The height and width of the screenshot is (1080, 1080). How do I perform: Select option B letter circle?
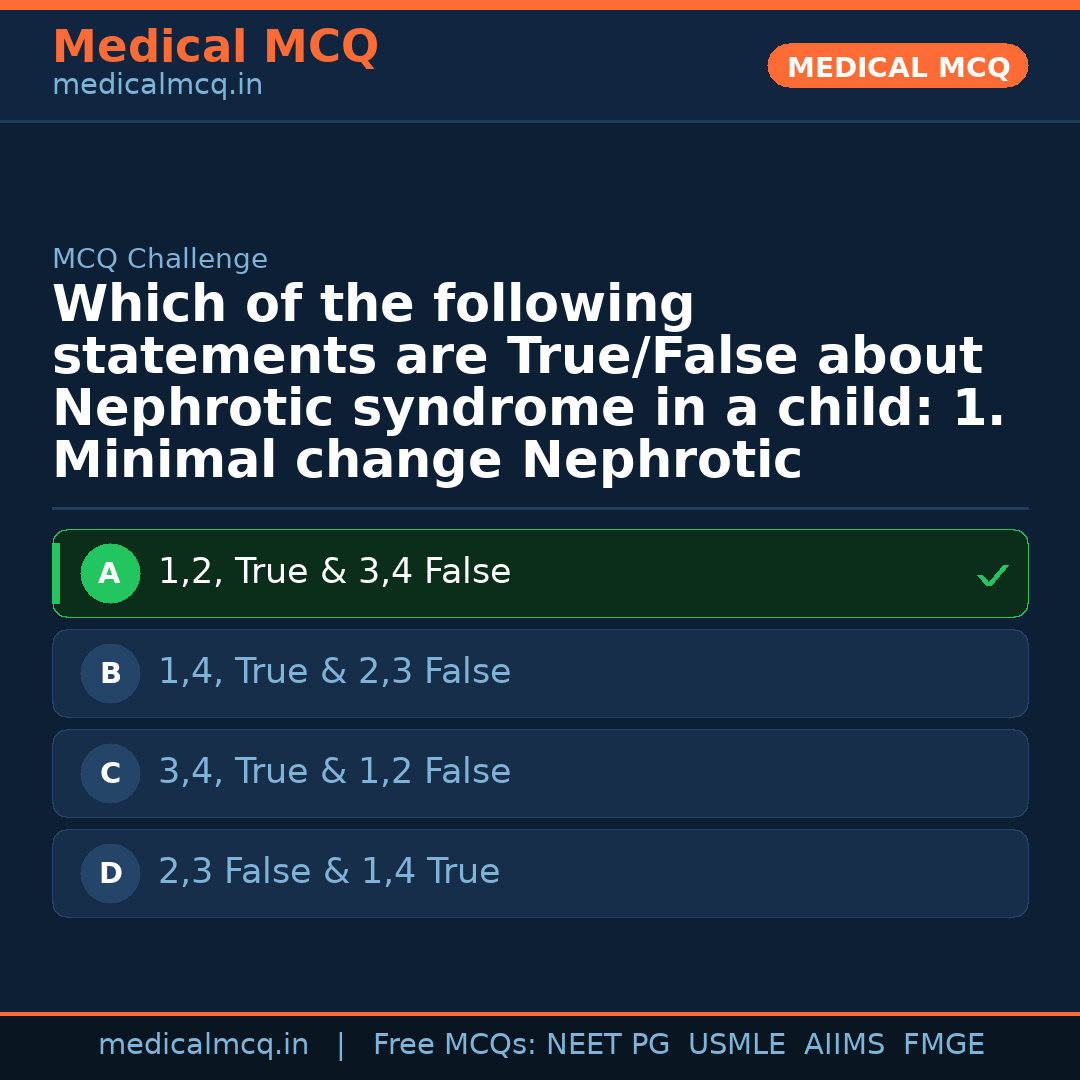click(x=110, y=673)
